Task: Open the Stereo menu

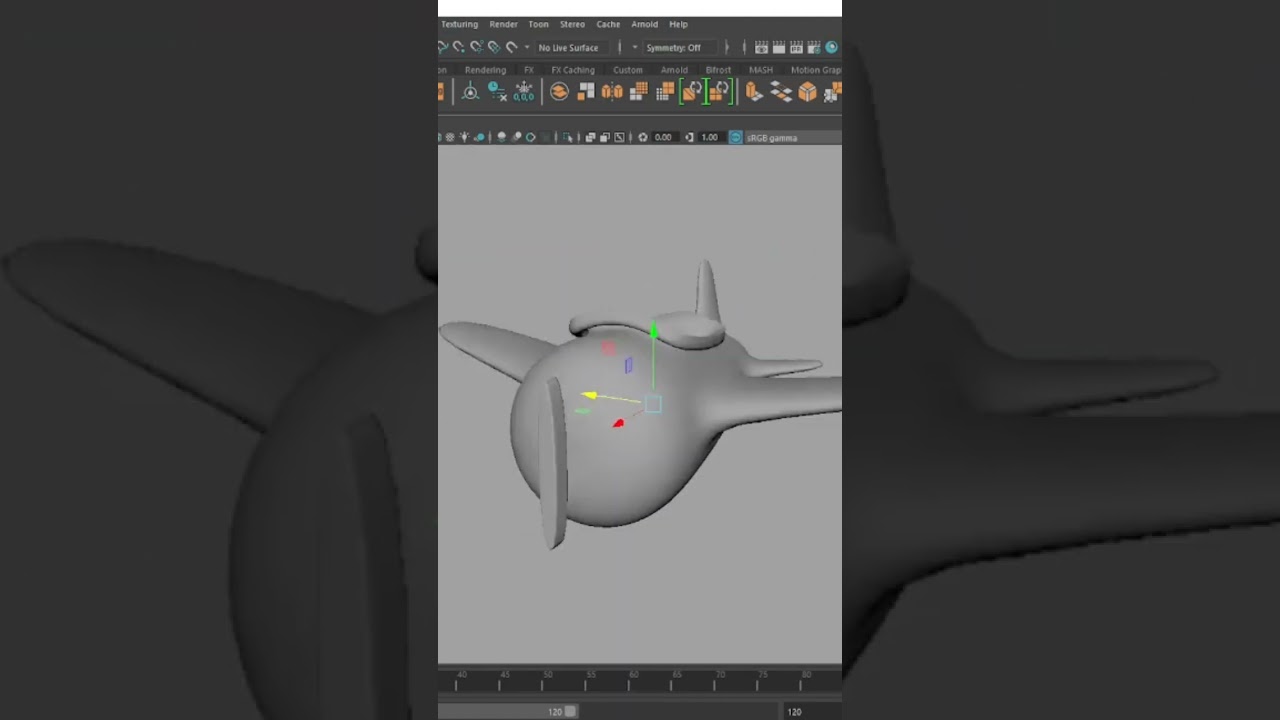Action: point(572,24)
